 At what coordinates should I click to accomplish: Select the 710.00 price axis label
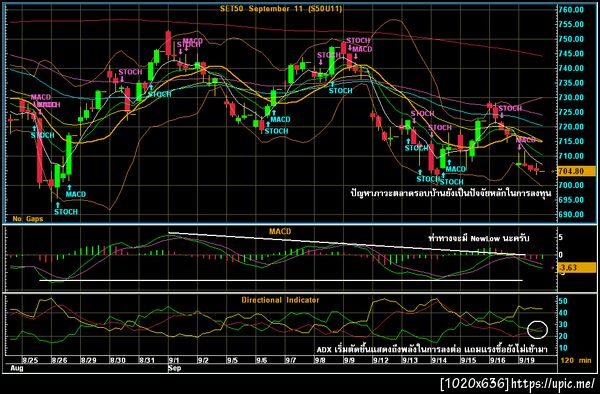pyautogui.click(x=571, y=156)
